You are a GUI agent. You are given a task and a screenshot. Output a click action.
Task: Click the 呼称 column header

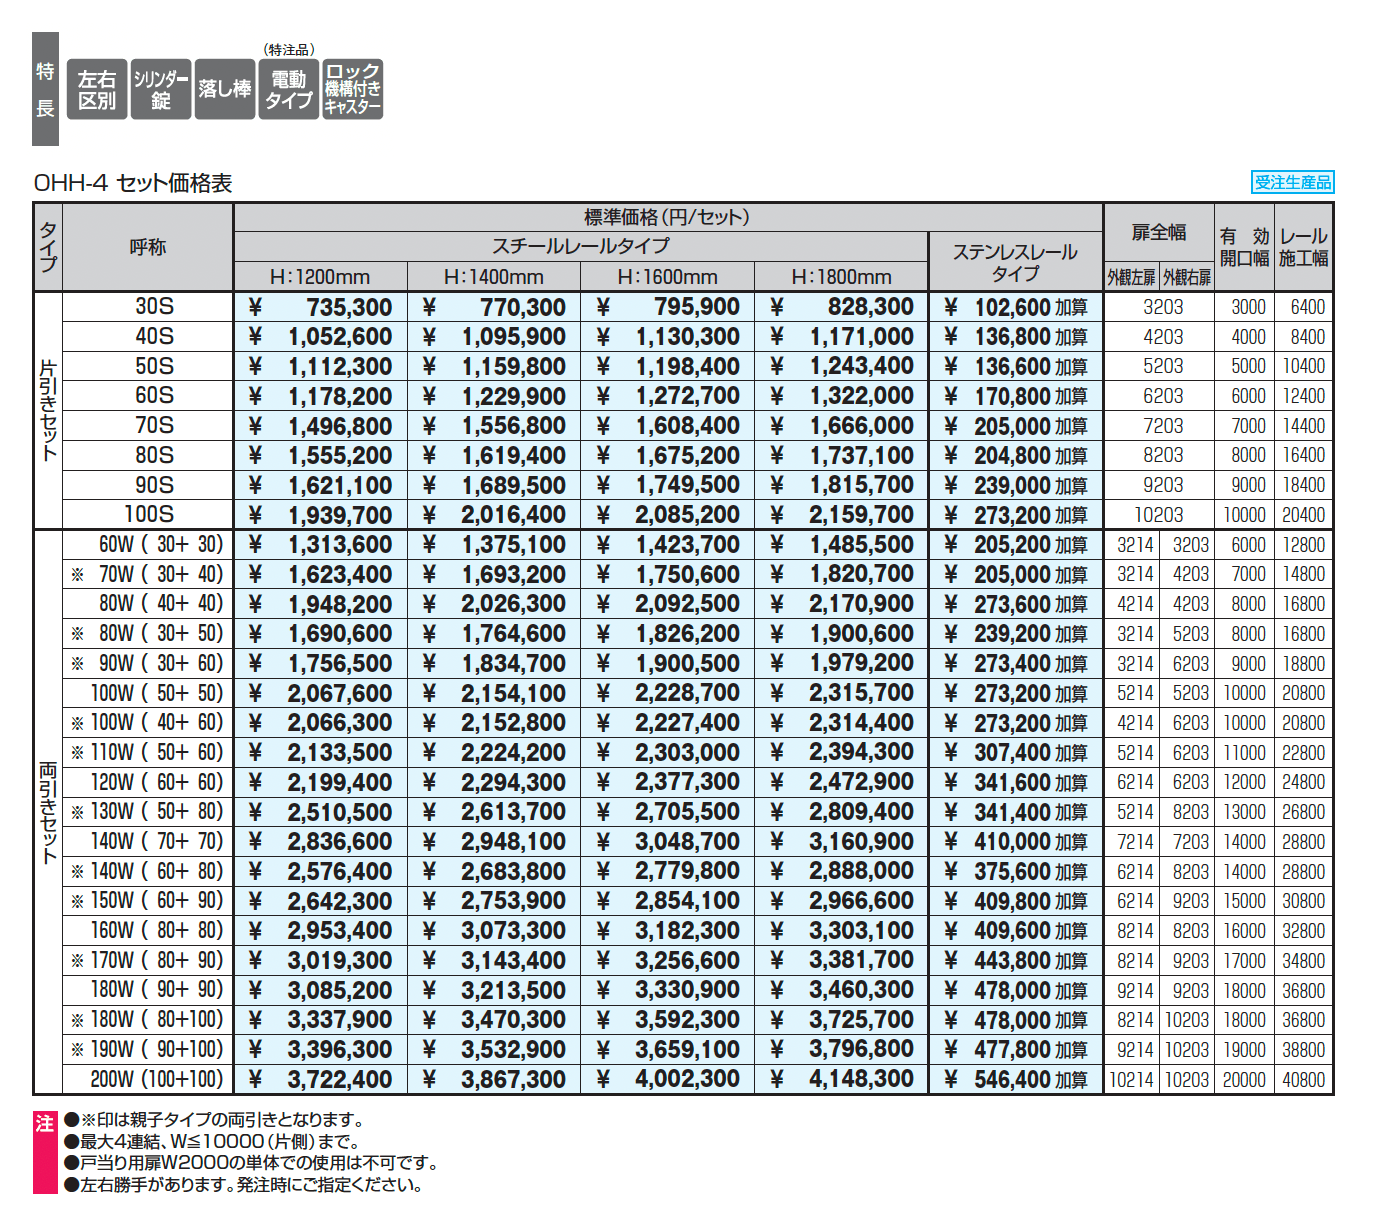[x=148, y=247]
